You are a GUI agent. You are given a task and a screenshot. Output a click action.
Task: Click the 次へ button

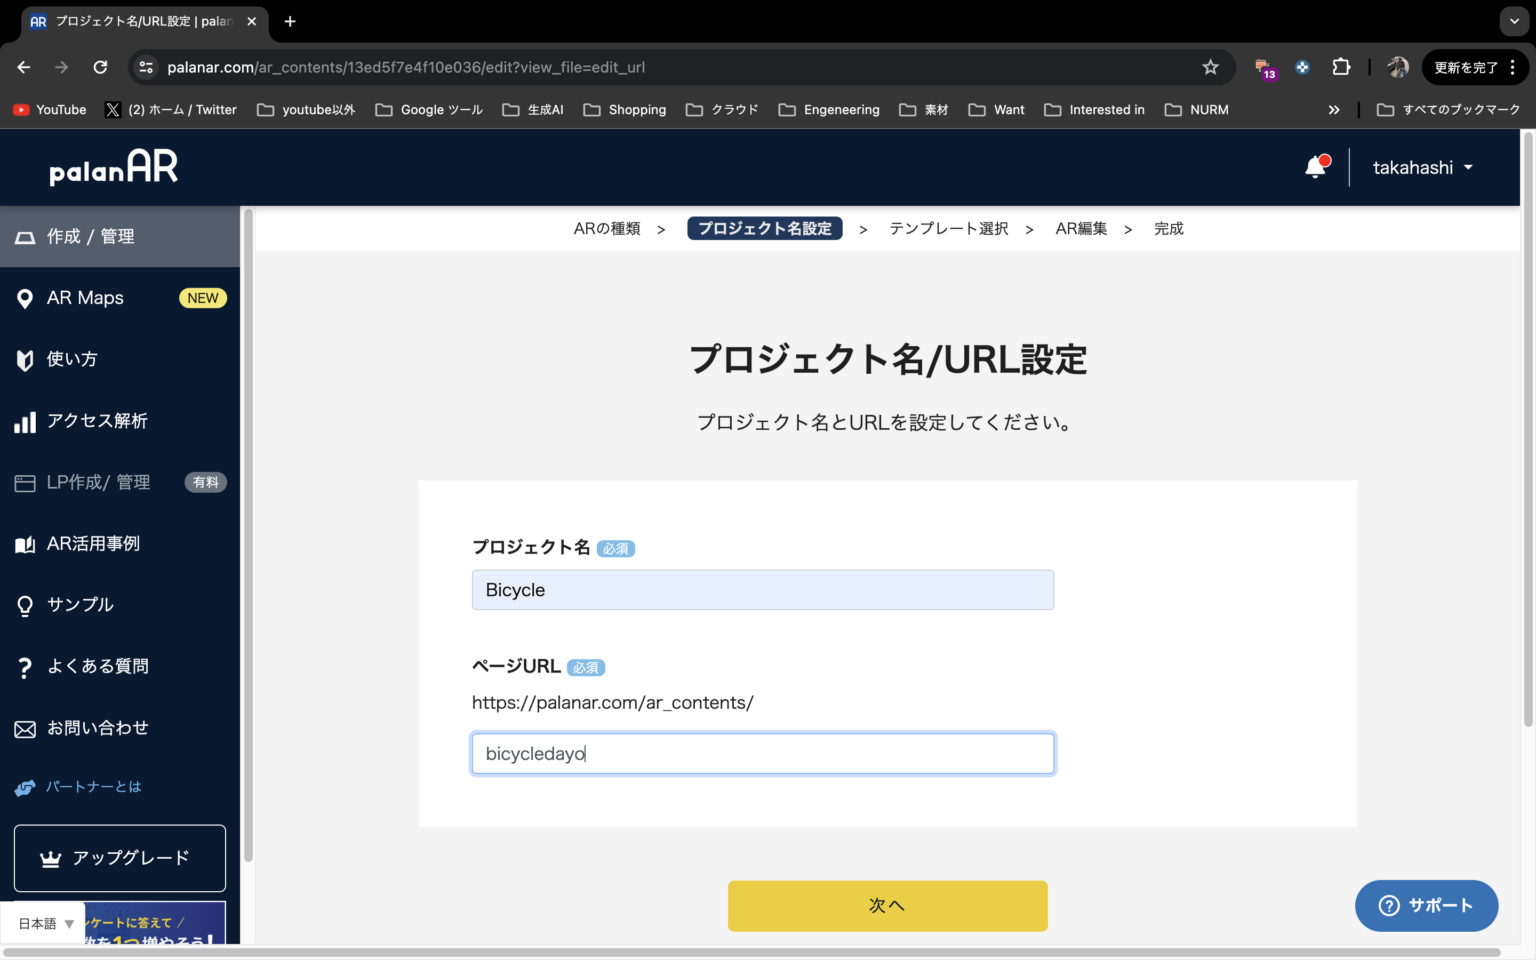(886, 905)
